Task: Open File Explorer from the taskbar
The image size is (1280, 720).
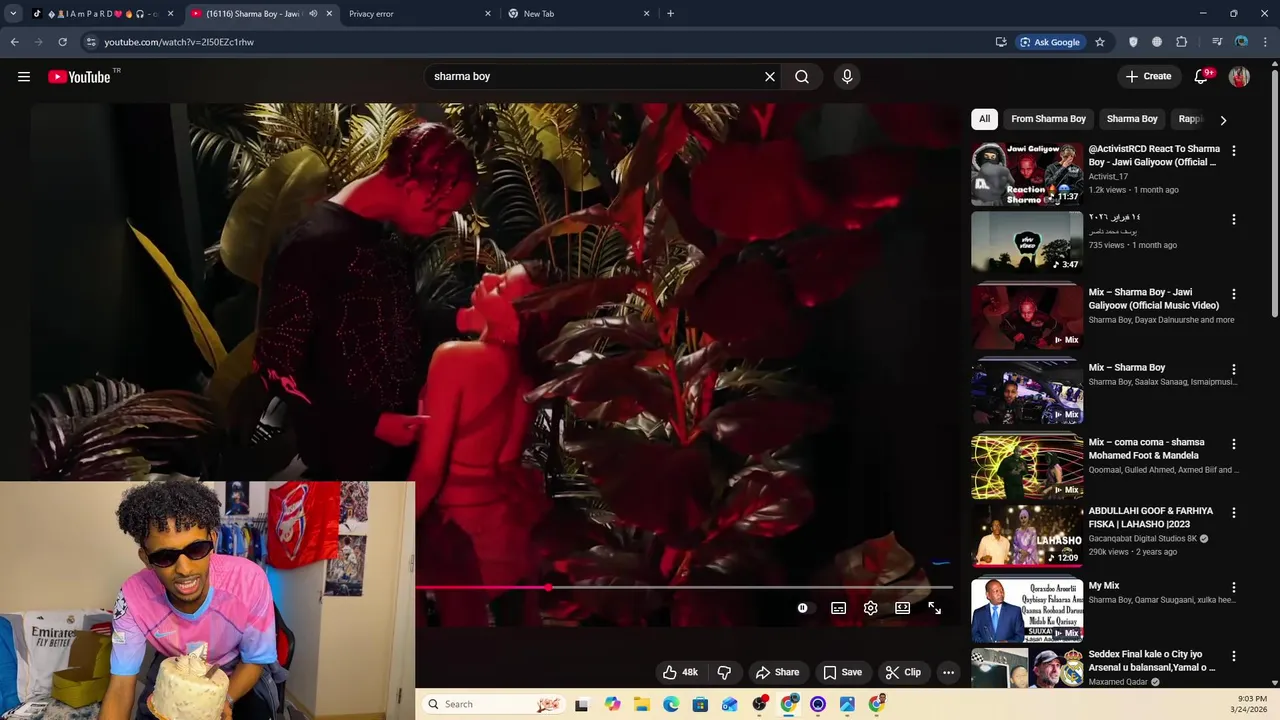Action: (642, 704)
